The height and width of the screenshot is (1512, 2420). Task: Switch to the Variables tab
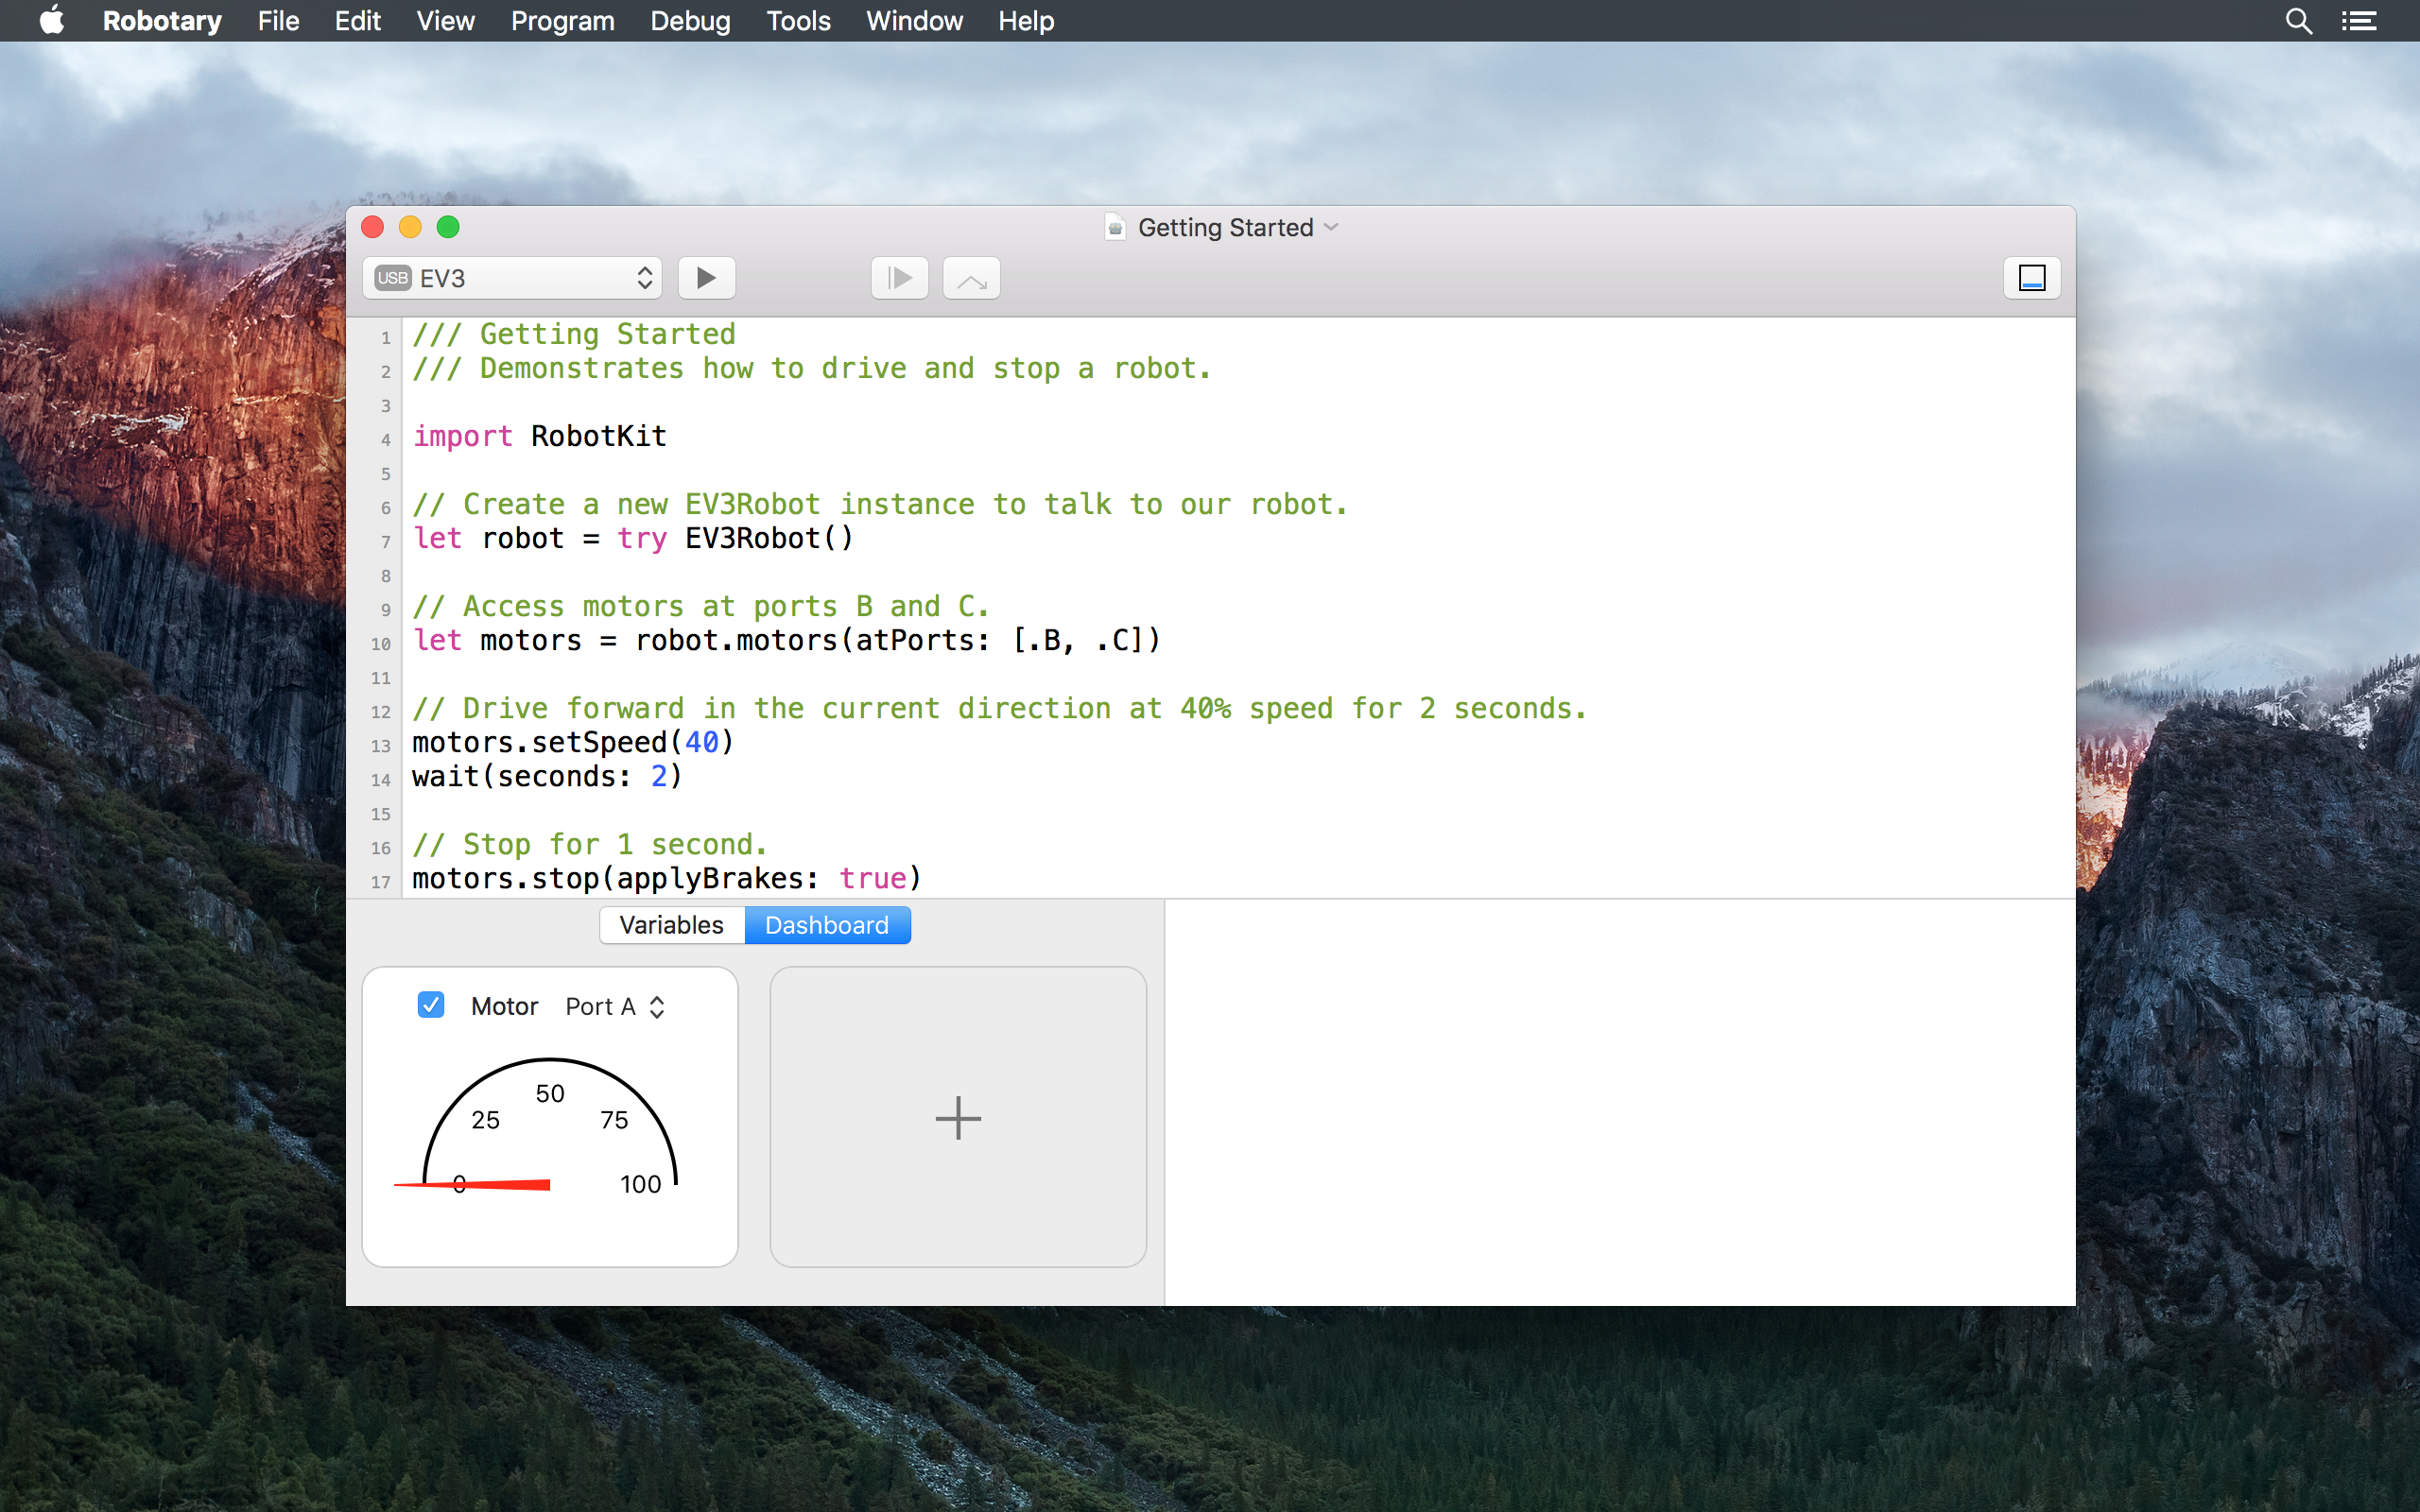tap(671, 925)
